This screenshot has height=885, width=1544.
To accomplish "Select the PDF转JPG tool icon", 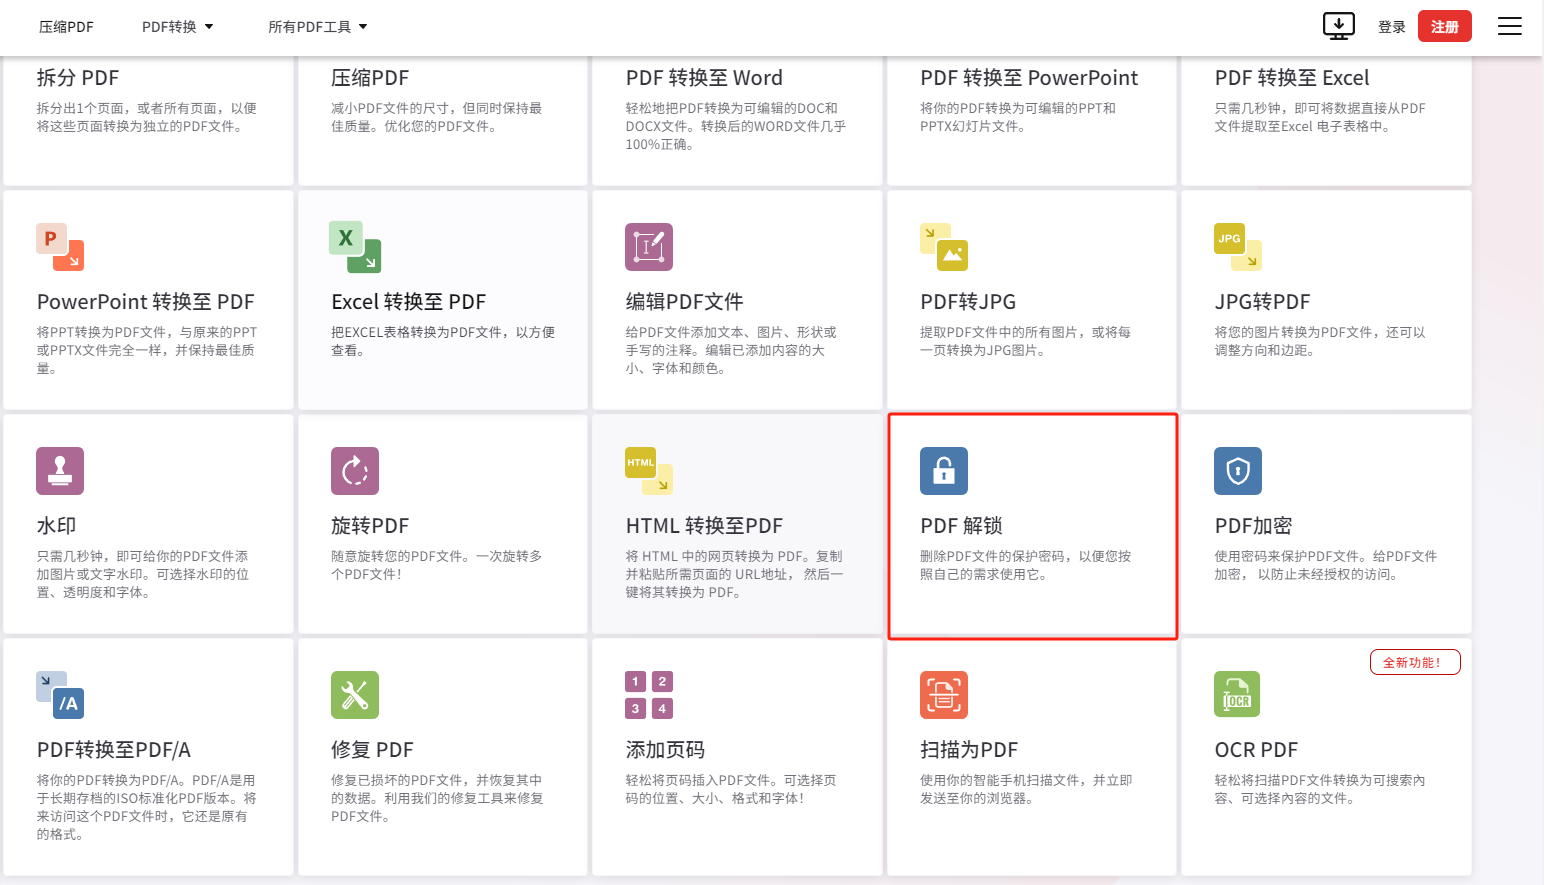I will point(943,247).
